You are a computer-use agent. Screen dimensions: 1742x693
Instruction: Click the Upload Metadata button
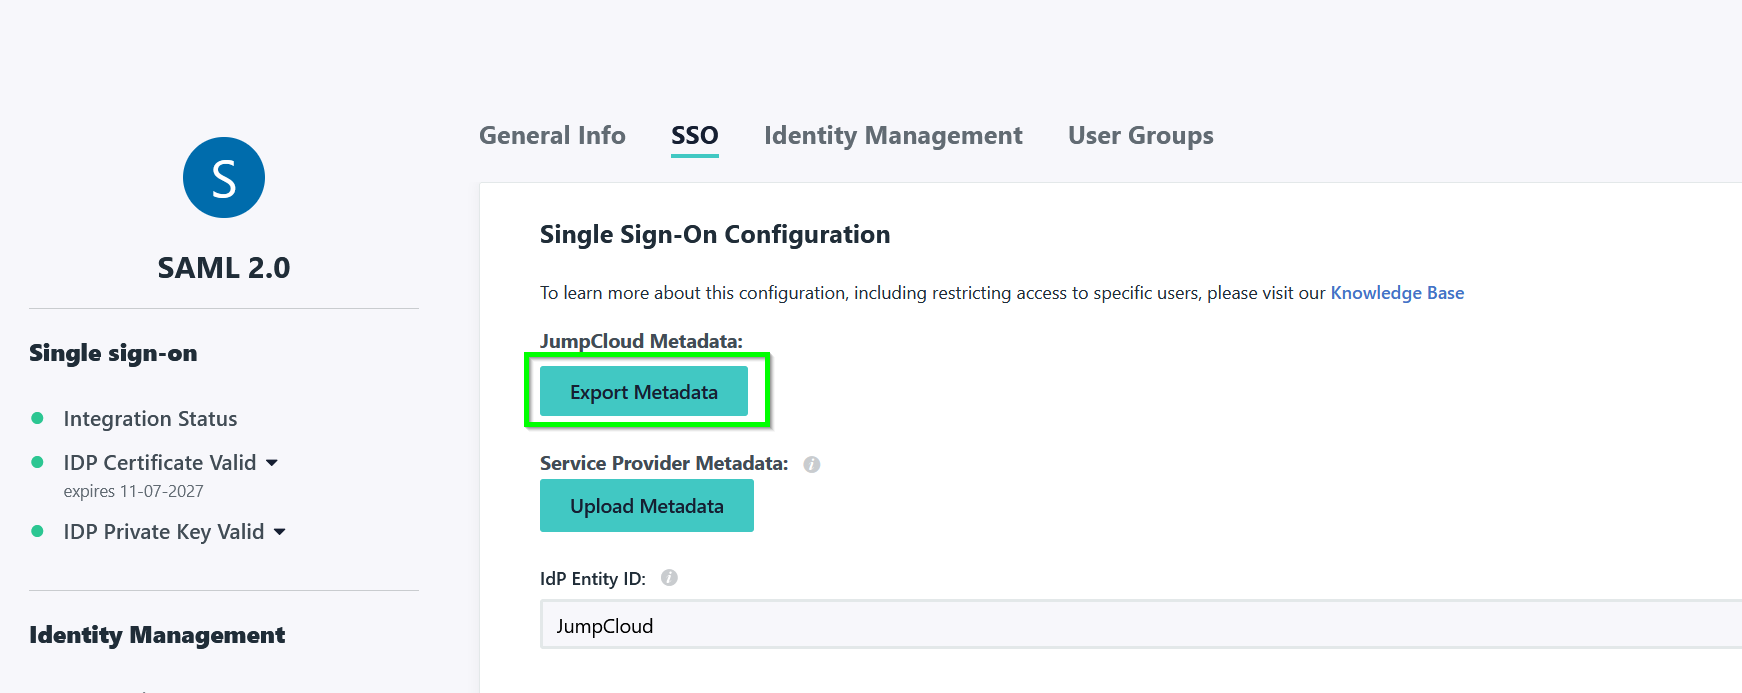(647, 506)
